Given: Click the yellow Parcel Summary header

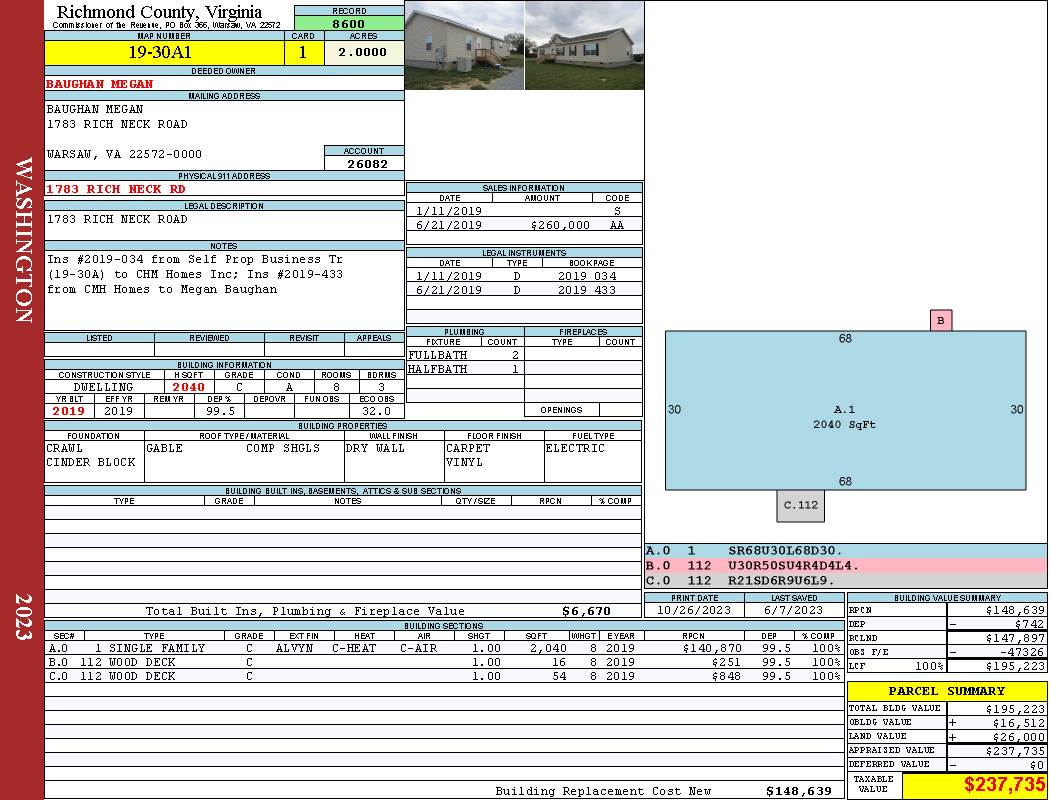Looking at the screenshot, I should [946, 691].
